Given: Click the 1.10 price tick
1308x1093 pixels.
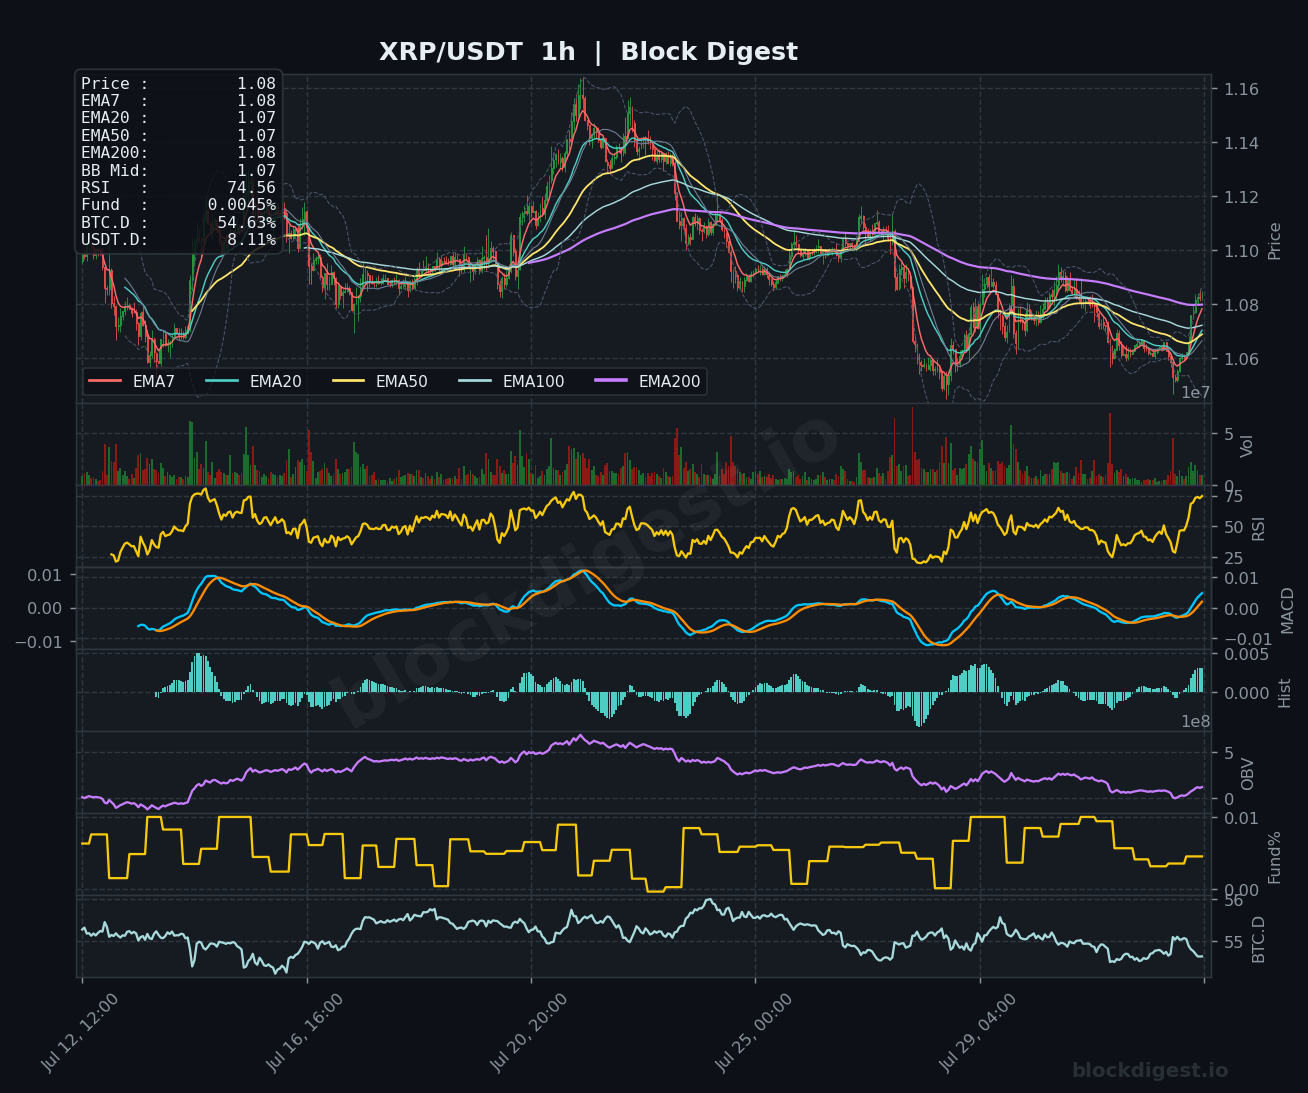Looking at the screenshot, I should [x=1241, y=251].
